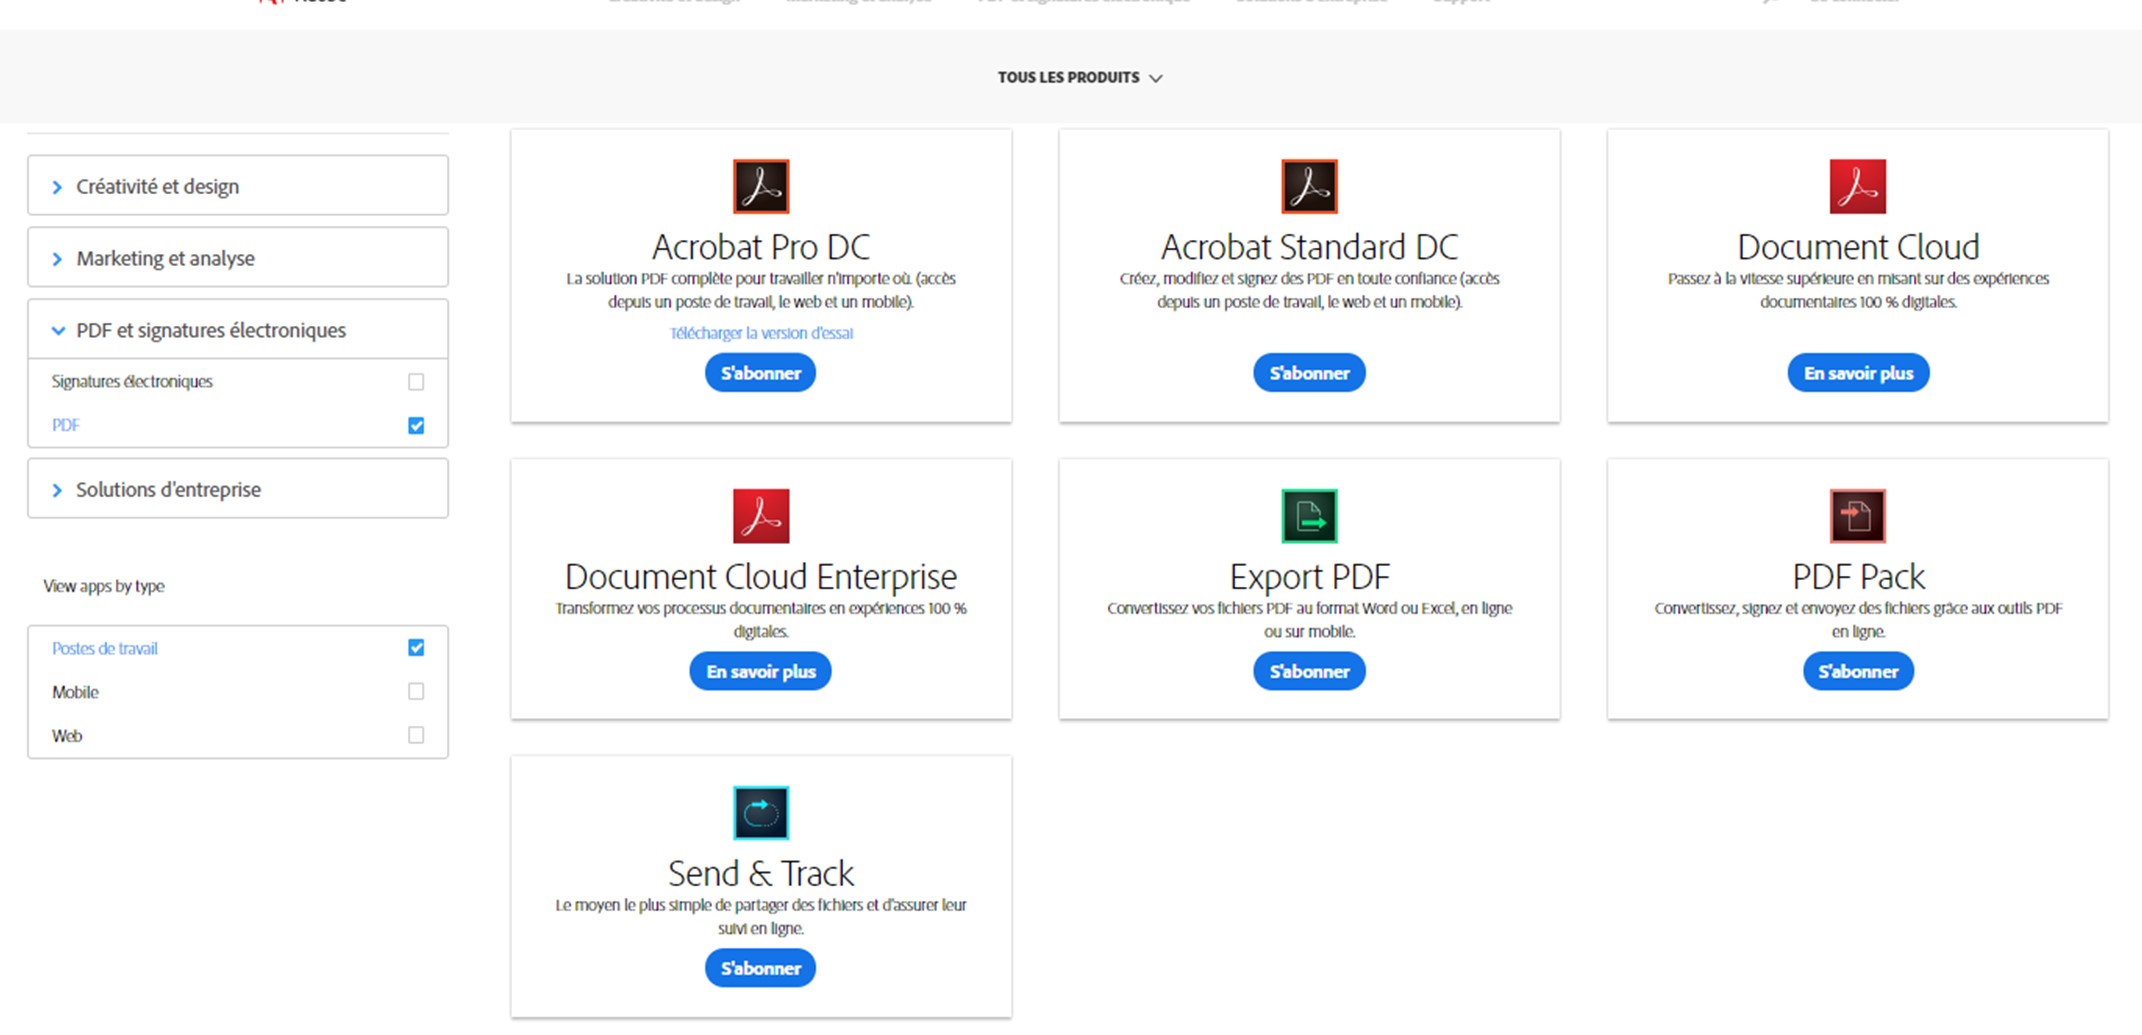Click the Send & Track title
This screenshot has width=2142, height=1035.
(x=761, y=873)
